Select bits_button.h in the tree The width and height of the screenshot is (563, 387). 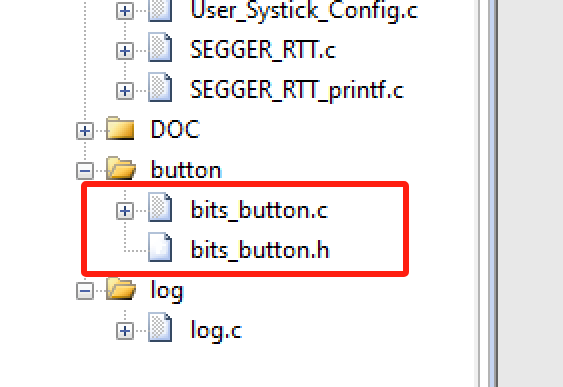click(x=260, y=250)
